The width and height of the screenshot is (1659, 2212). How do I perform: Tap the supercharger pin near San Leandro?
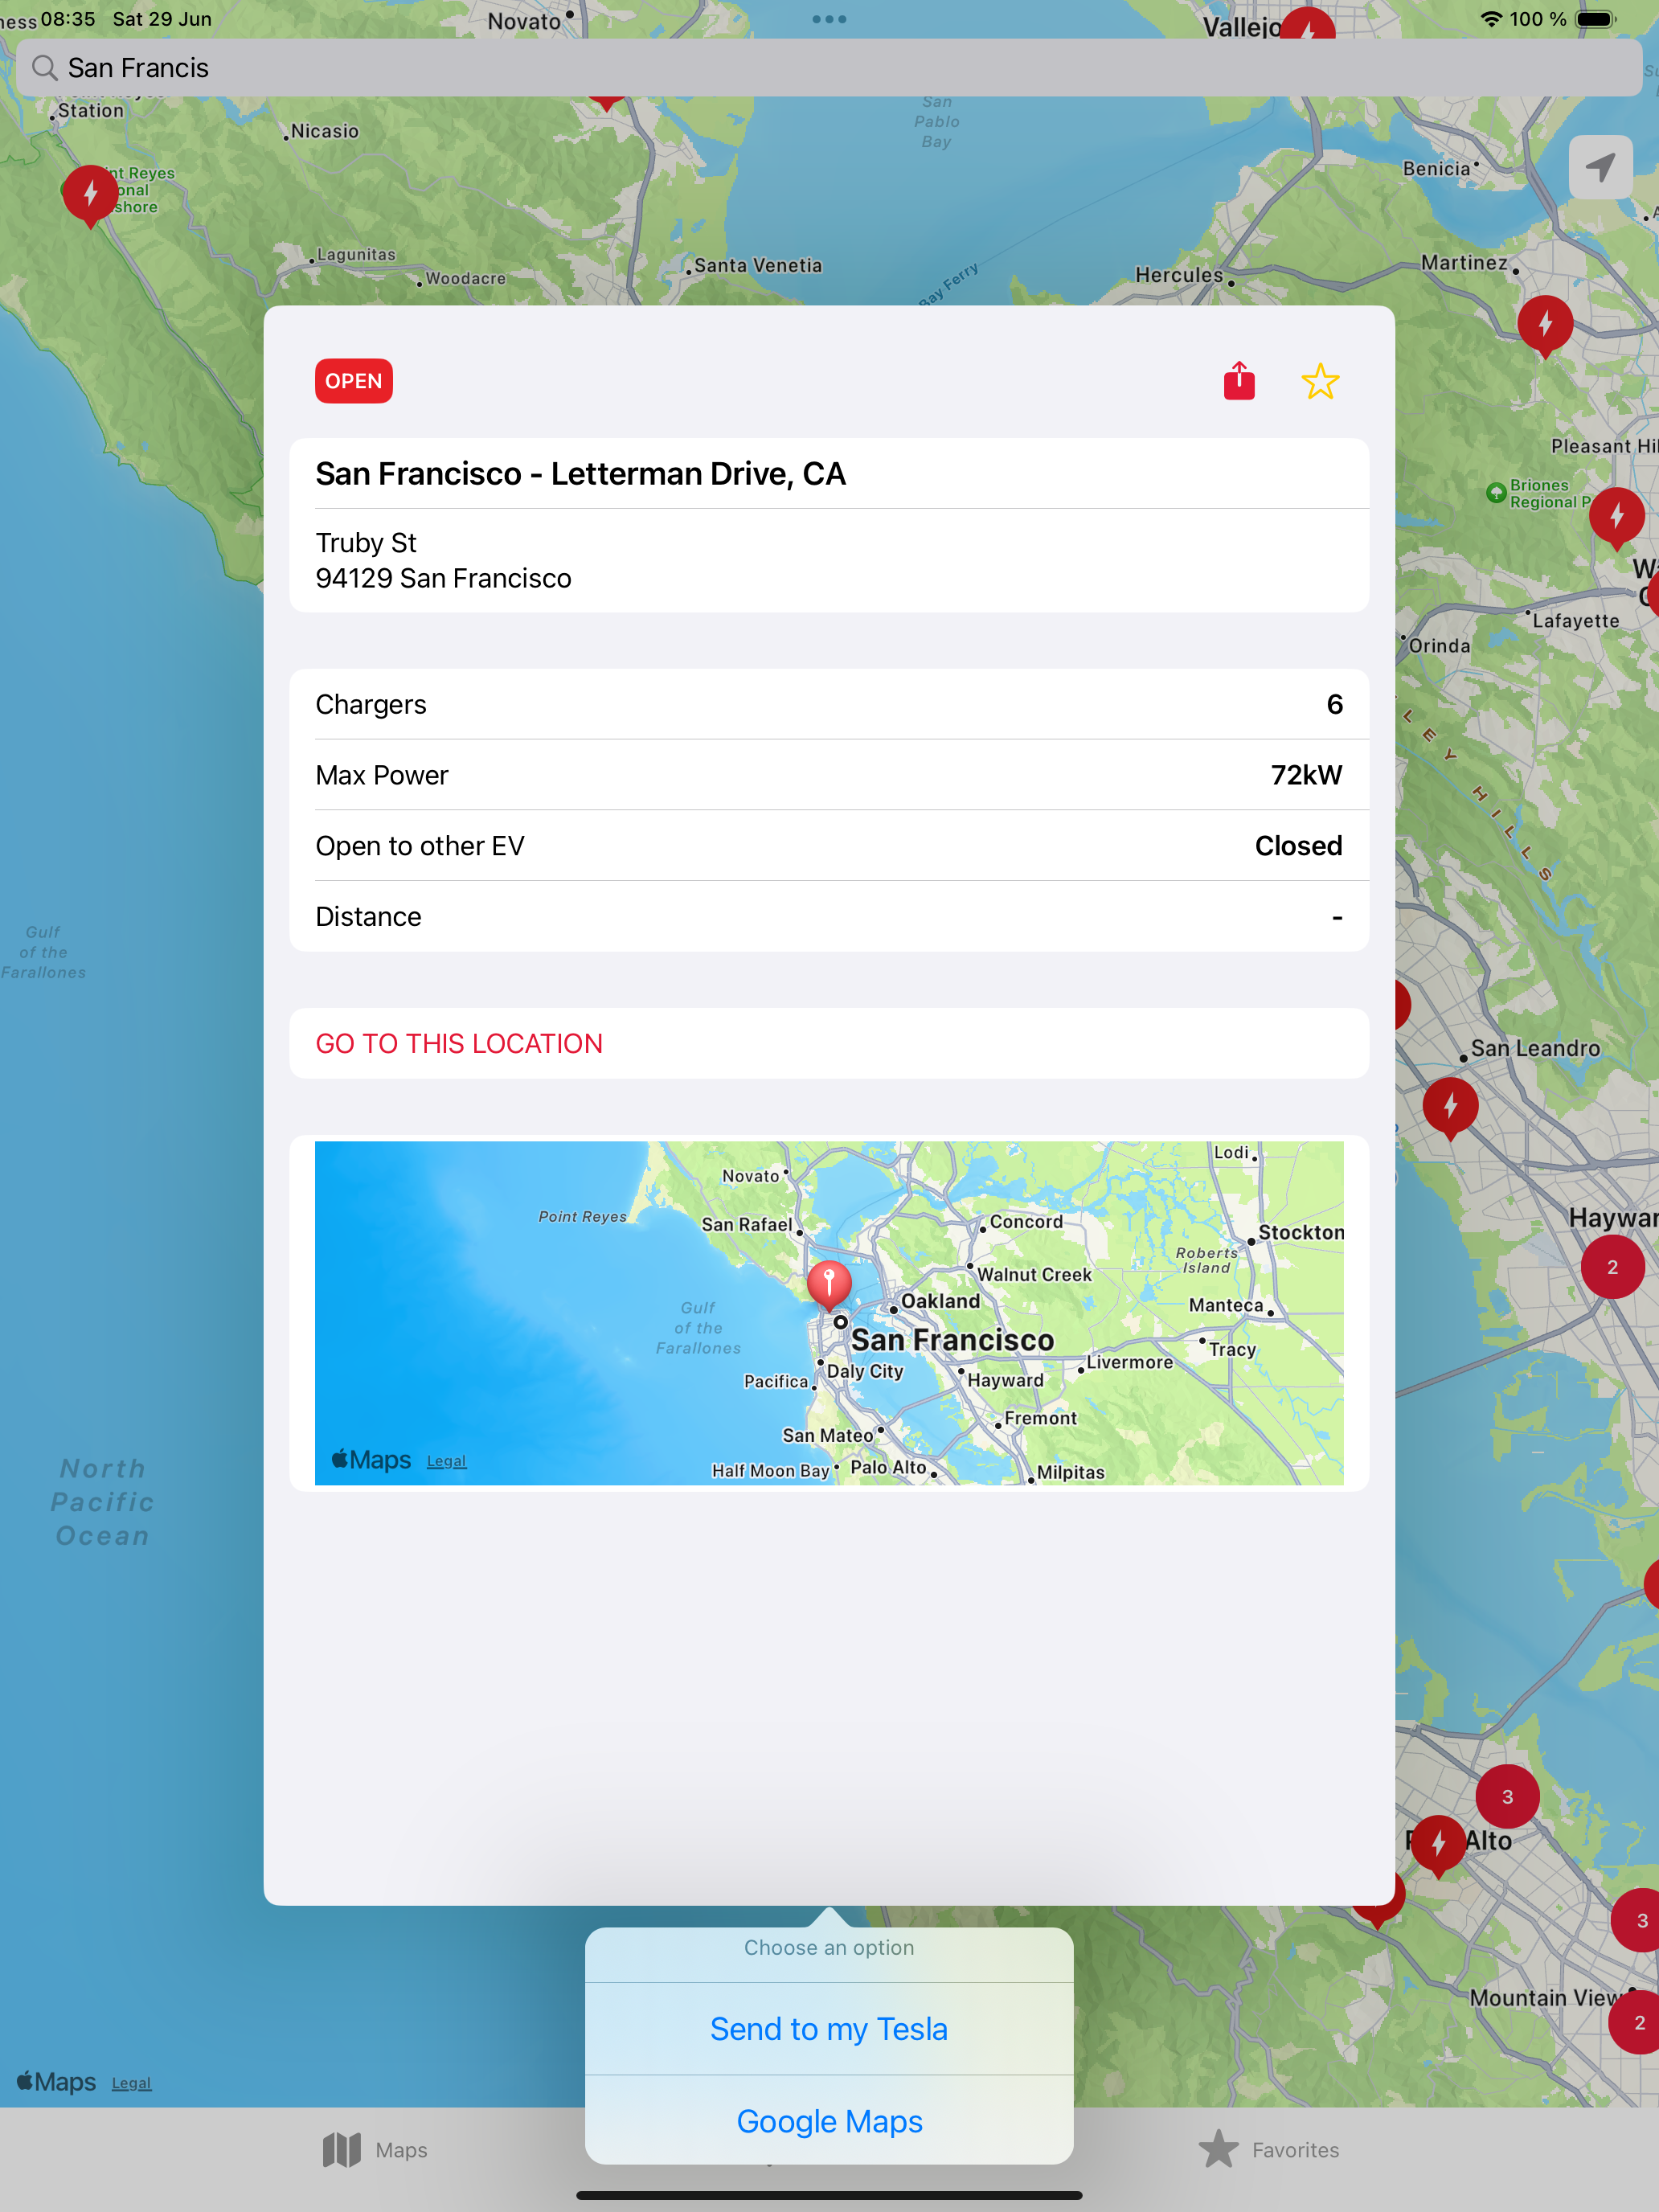pyautogui.click(x=1450, y=1107)
